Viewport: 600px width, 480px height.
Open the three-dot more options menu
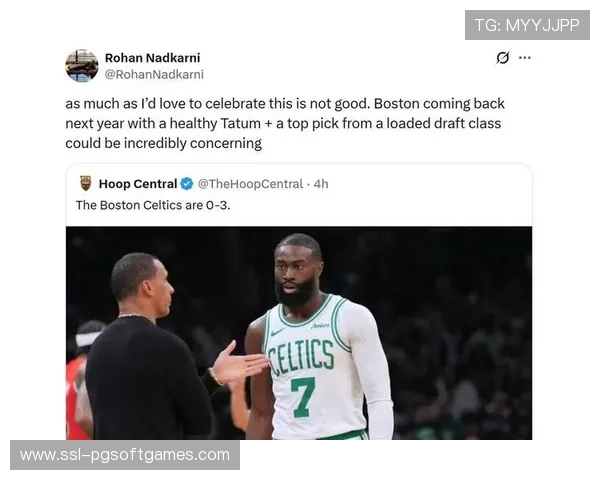tap(525, 58)
